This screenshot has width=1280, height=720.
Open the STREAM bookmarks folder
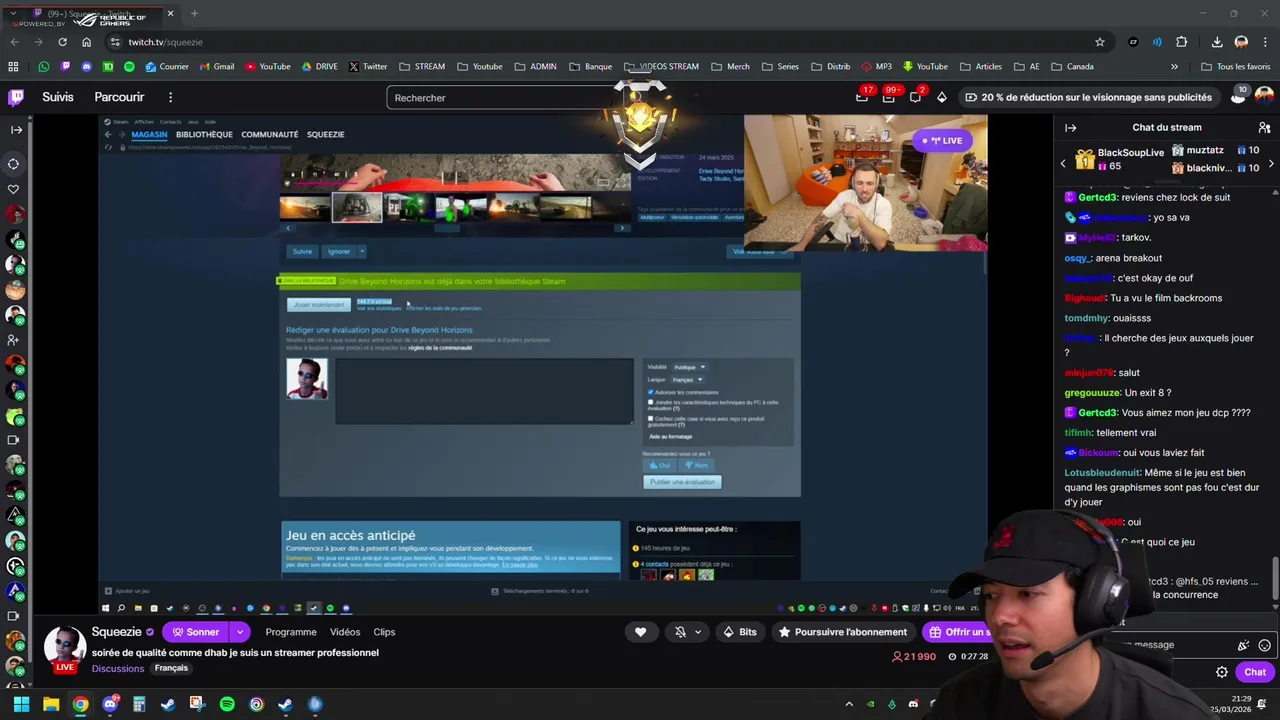pos(422,67)
